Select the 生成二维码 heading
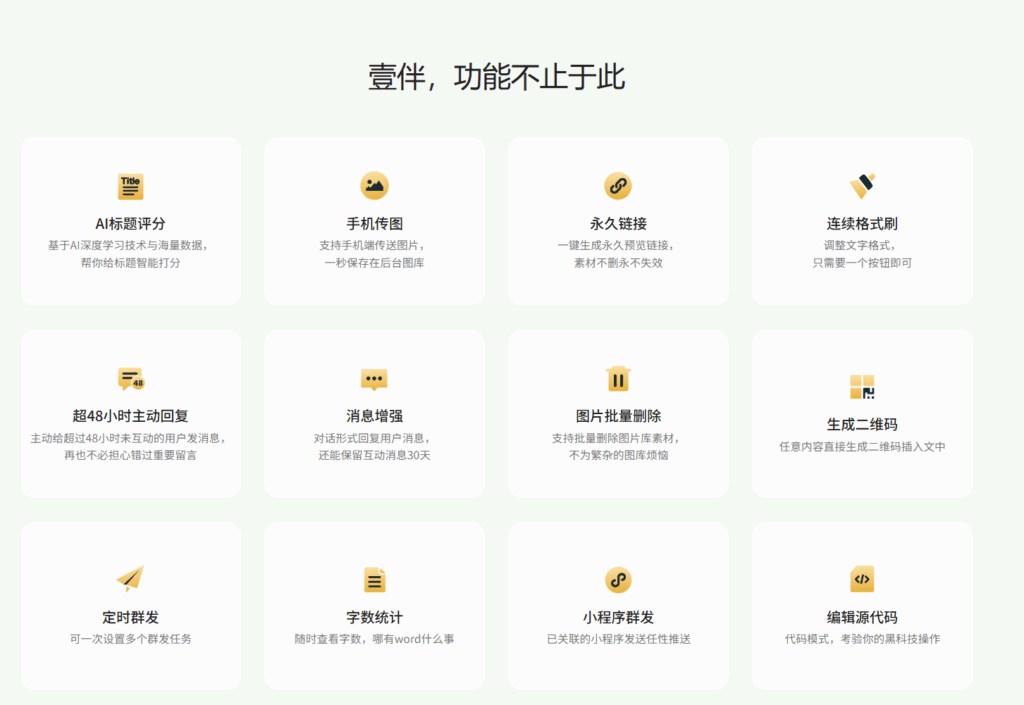 pyautogui.click(x=862, y=424)
